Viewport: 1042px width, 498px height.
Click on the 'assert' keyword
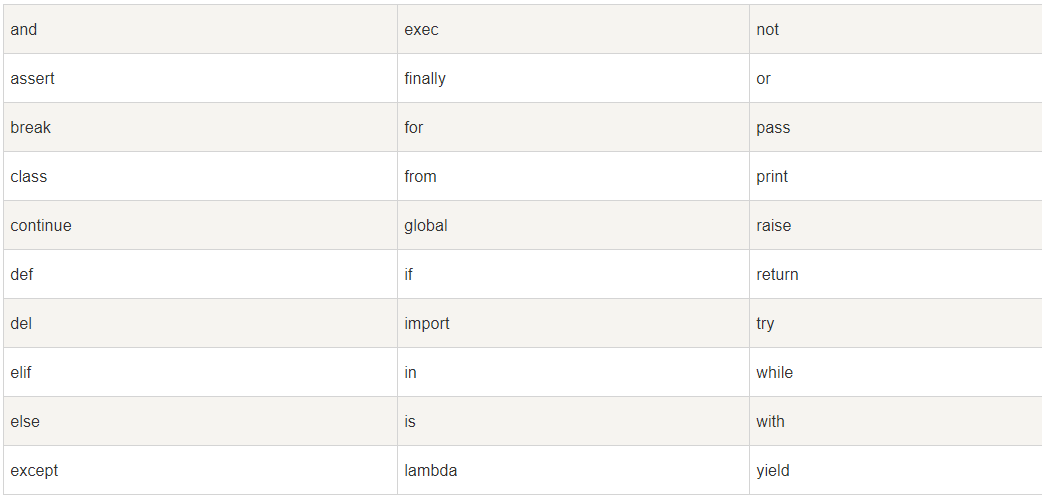pos(33,79)
